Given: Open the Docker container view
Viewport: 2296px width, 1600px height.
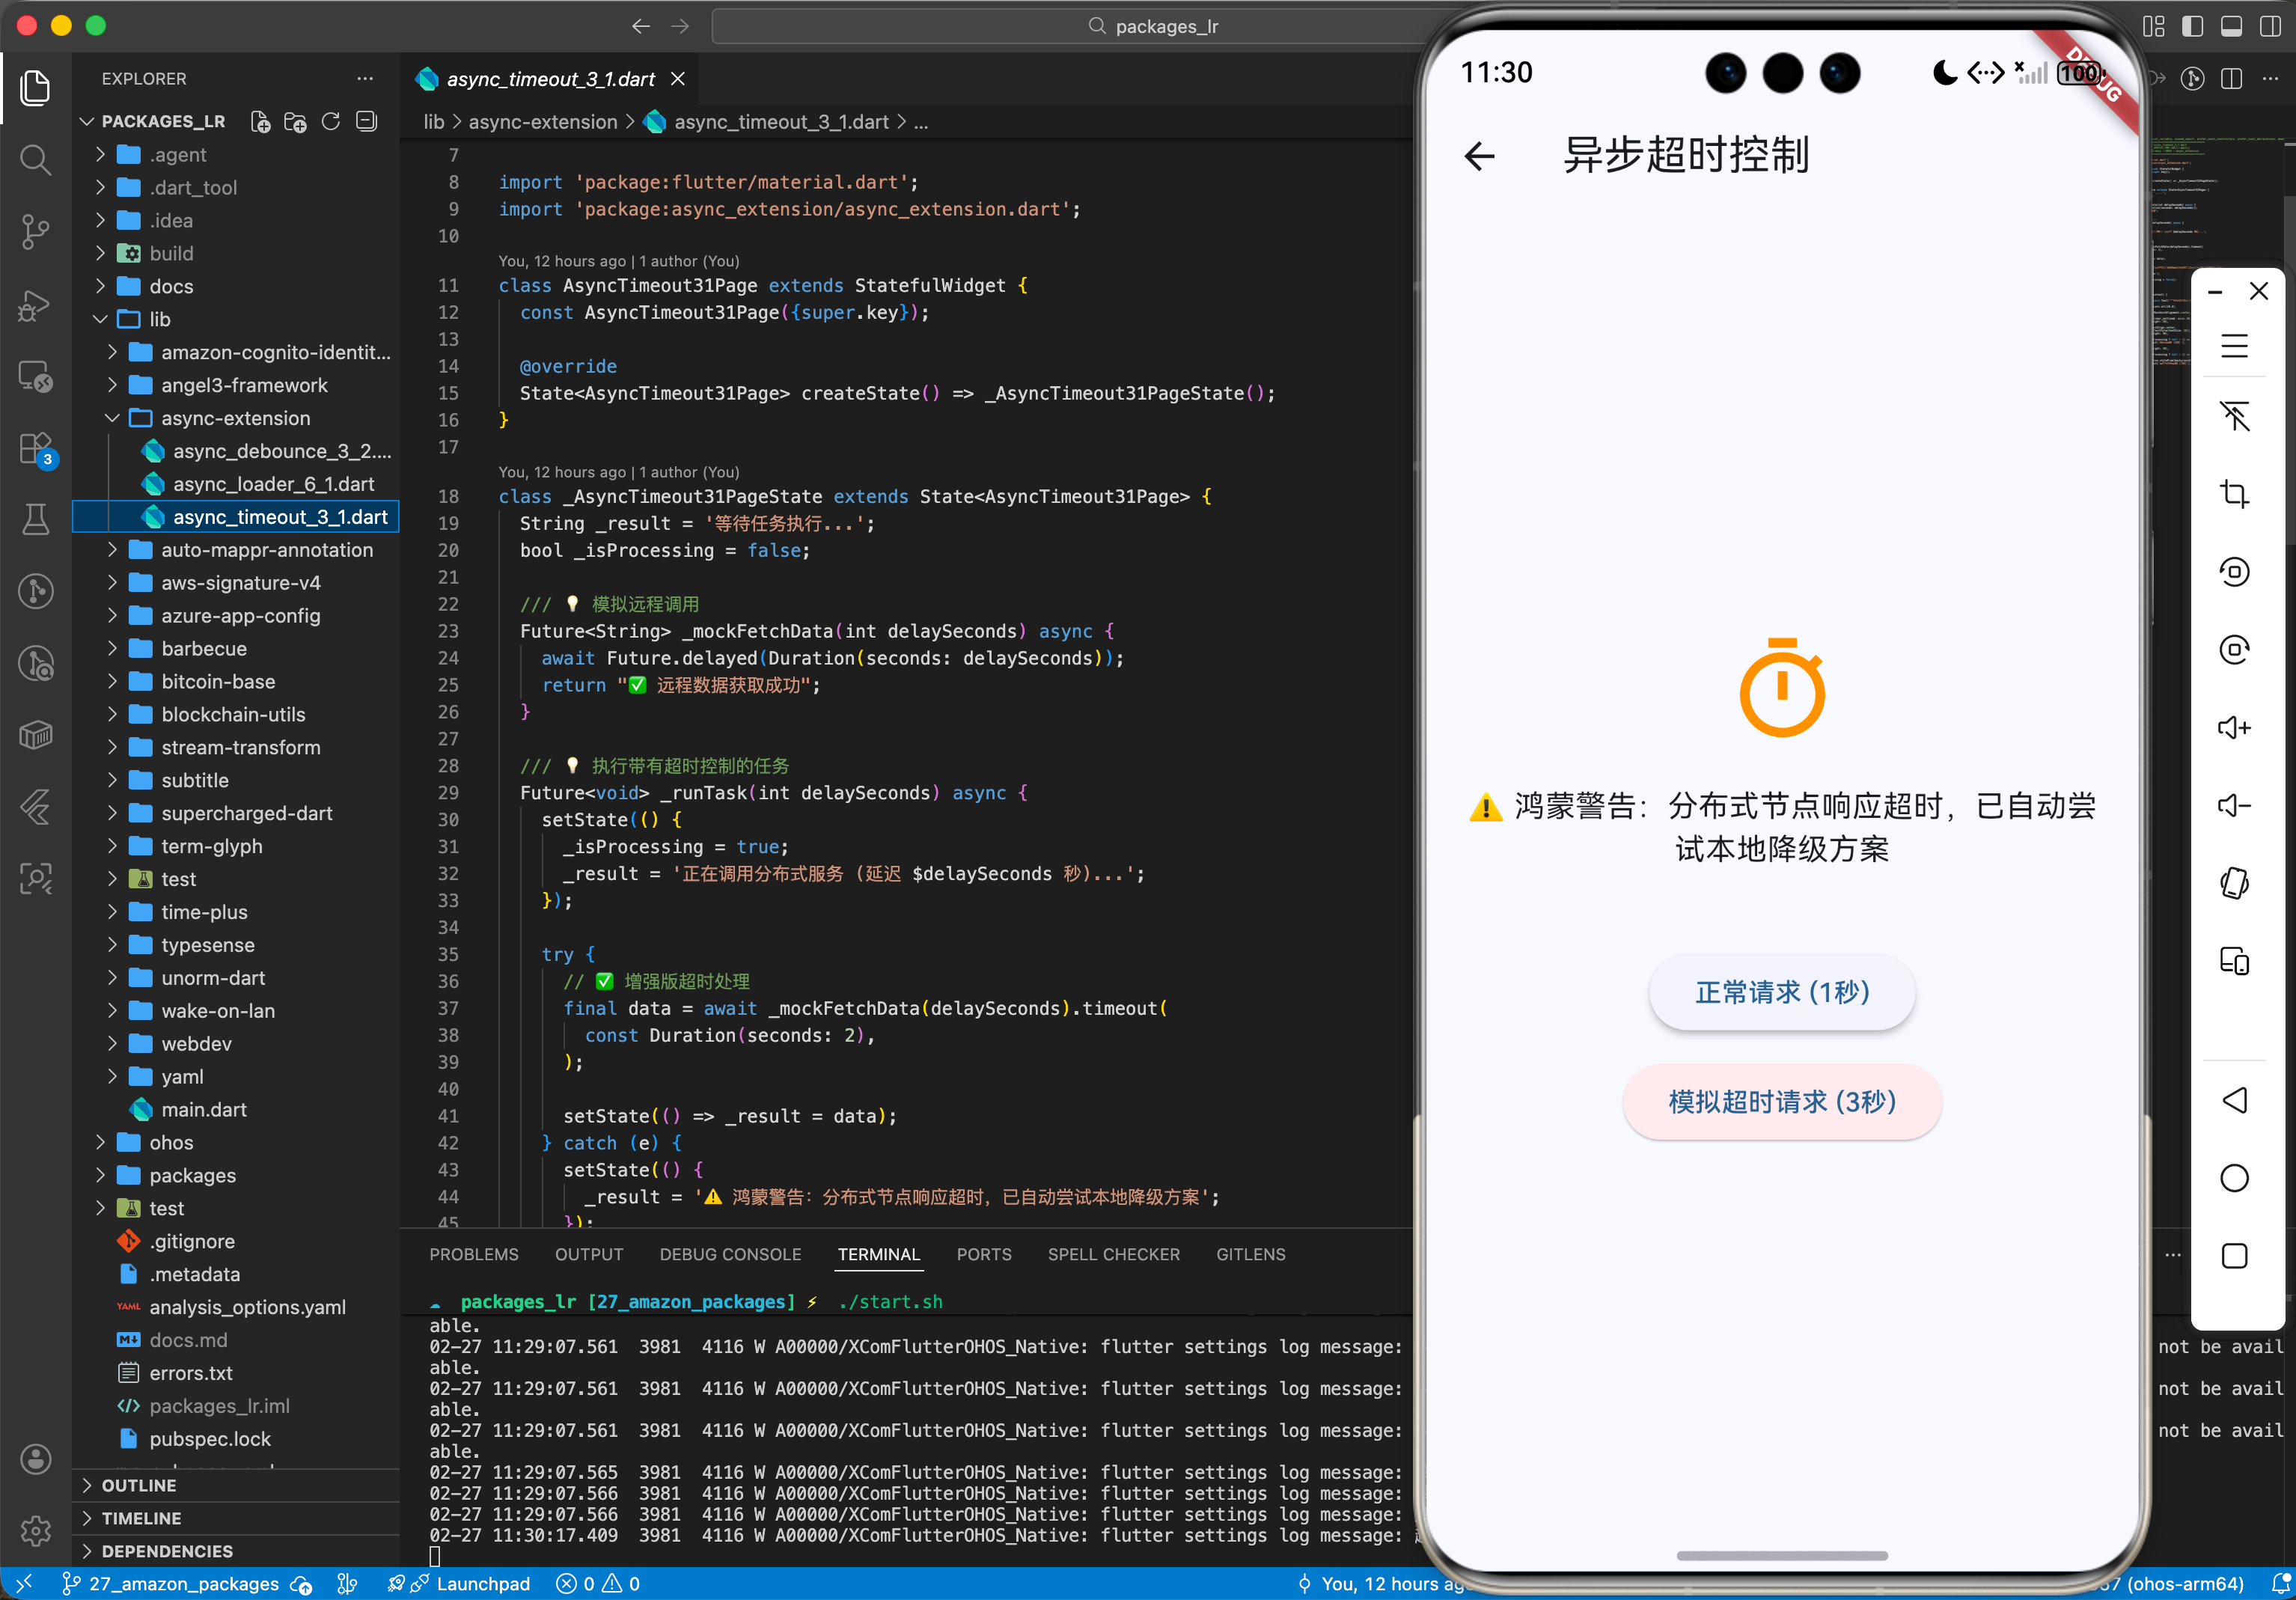Looking at the screenshot, I should pos(35,735).
